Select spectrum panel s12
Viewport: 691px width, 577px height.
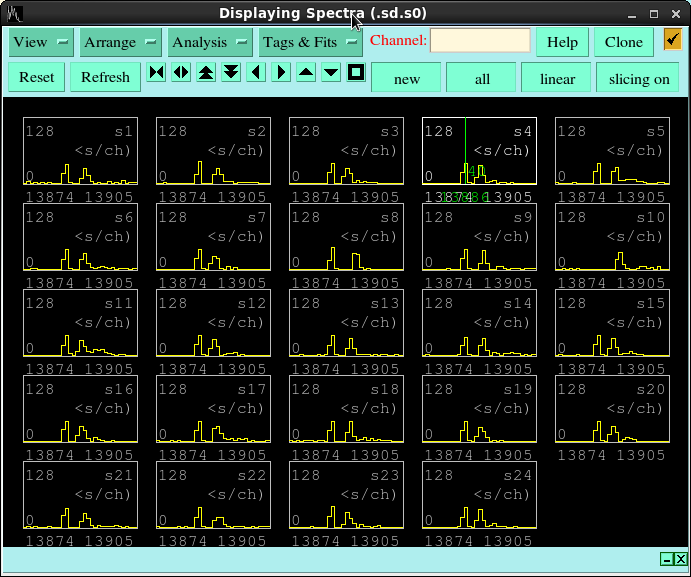tap(214, 323)
